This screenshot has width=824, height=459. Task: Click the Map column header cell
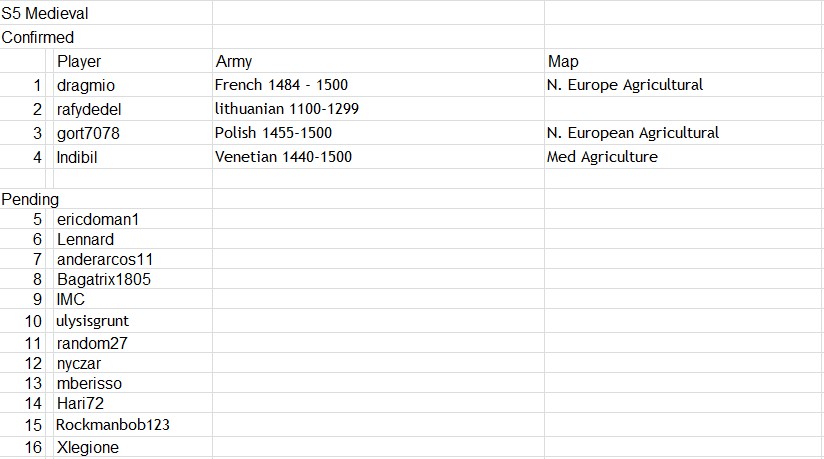[684, 61]
